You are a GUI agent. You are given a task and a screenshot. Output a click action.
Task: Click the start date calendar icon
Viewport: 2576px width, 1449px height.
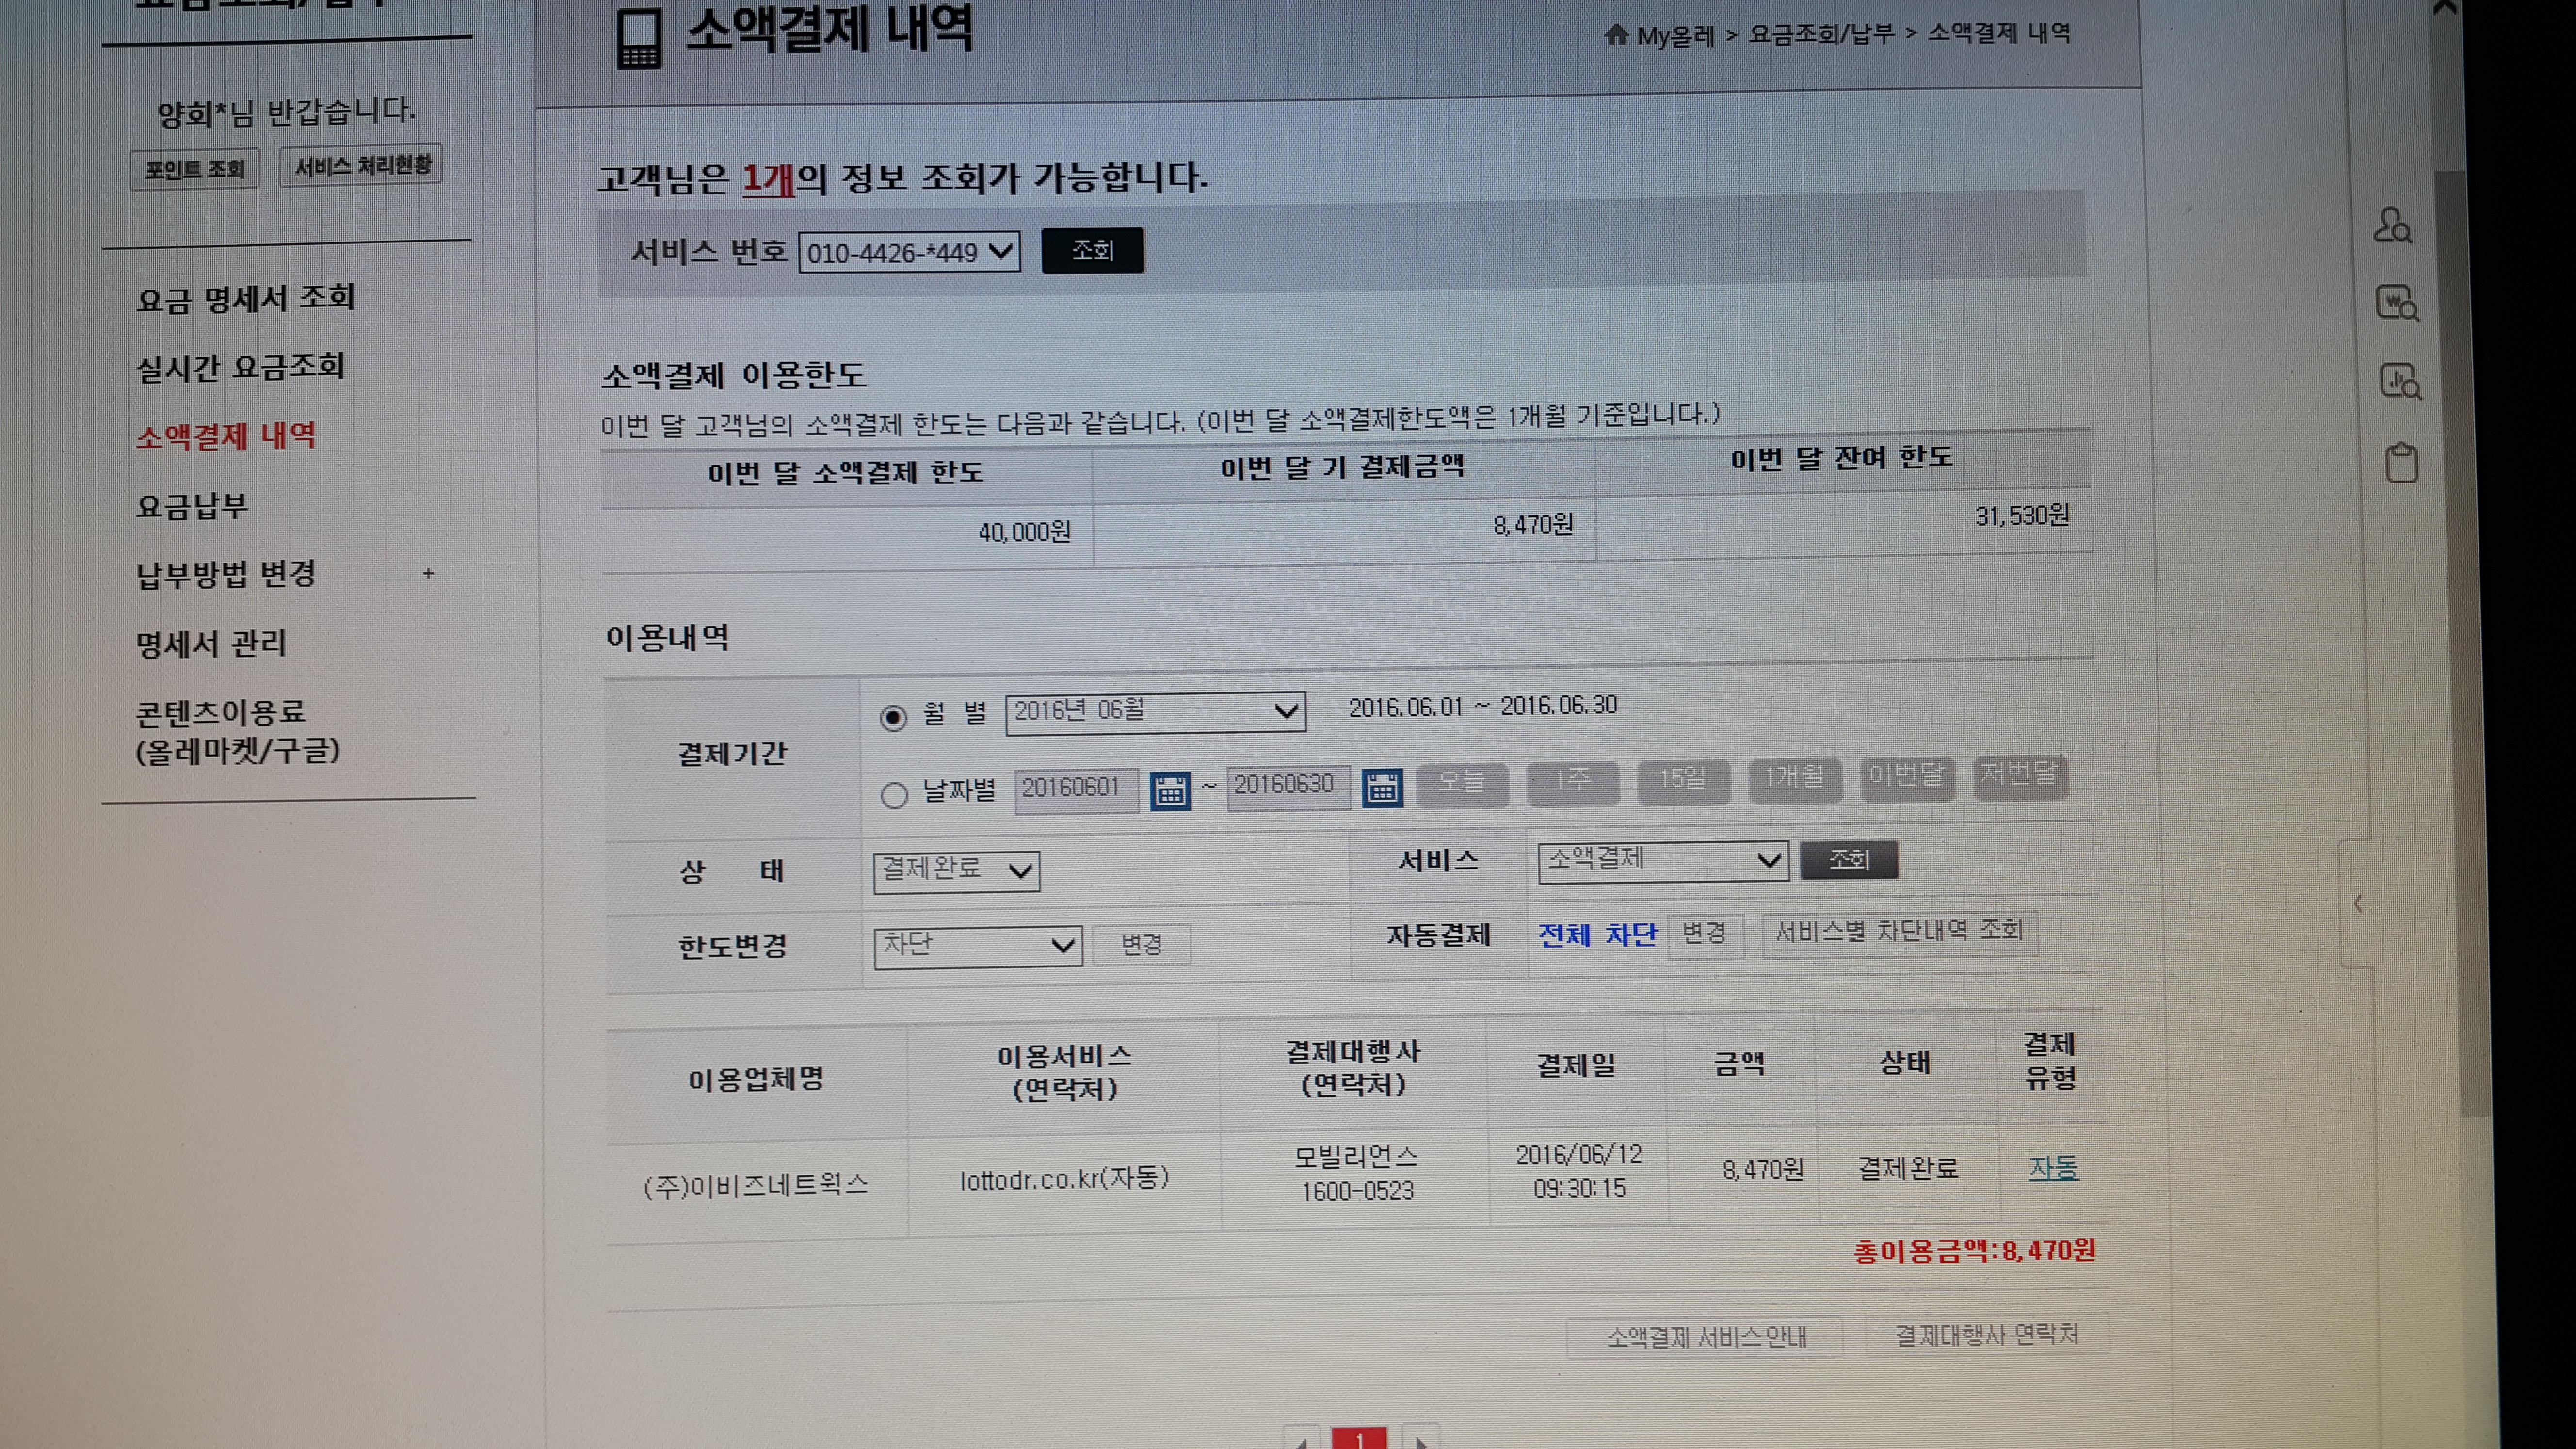pyautogui.click(x=1170, y=790)
